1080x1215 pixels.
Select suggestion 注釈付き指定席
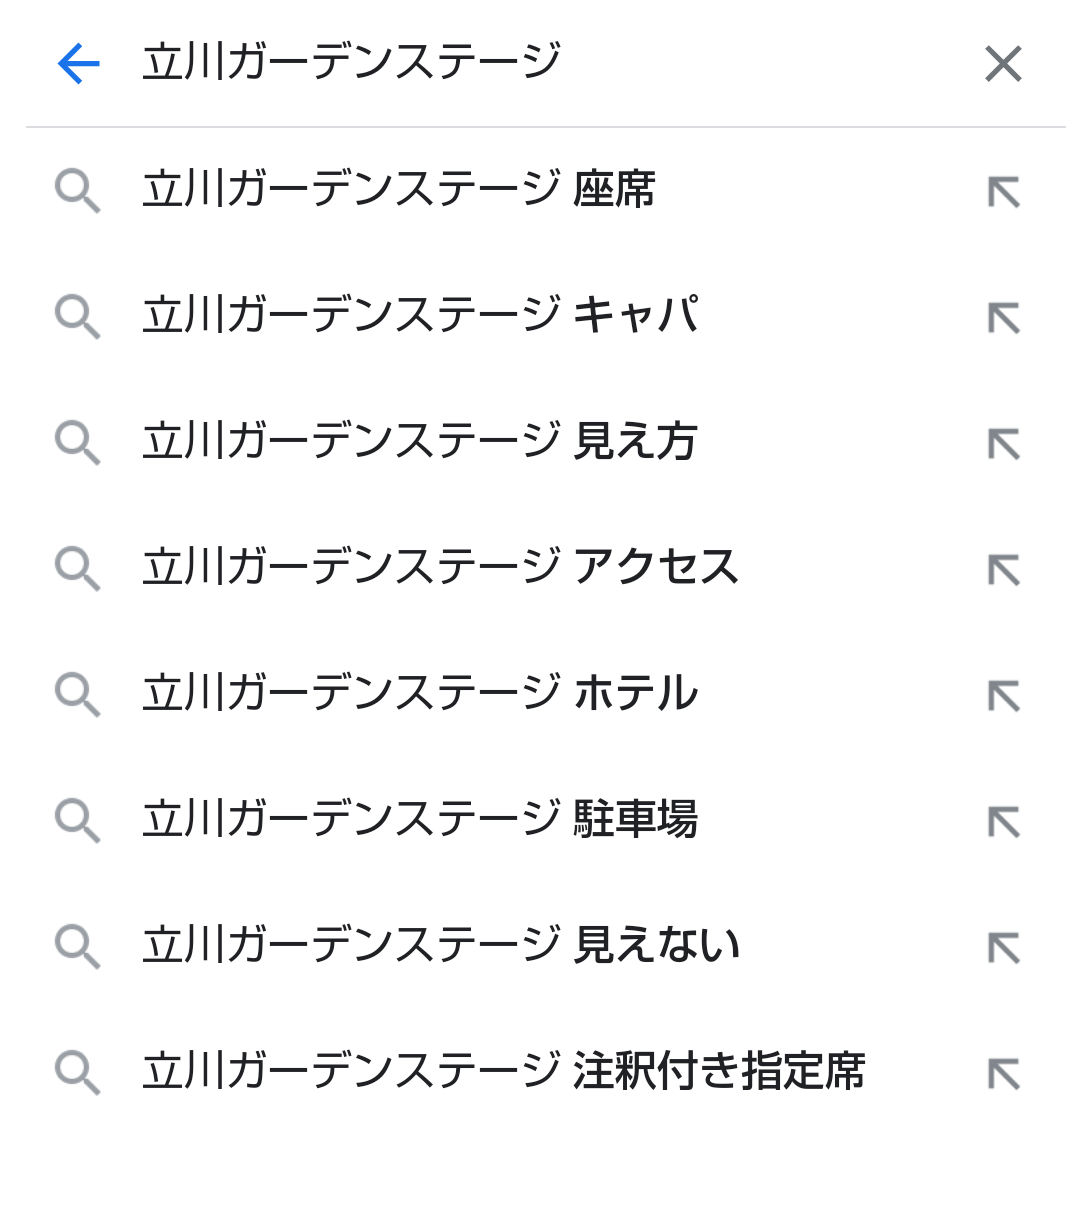pos(540,1072)
